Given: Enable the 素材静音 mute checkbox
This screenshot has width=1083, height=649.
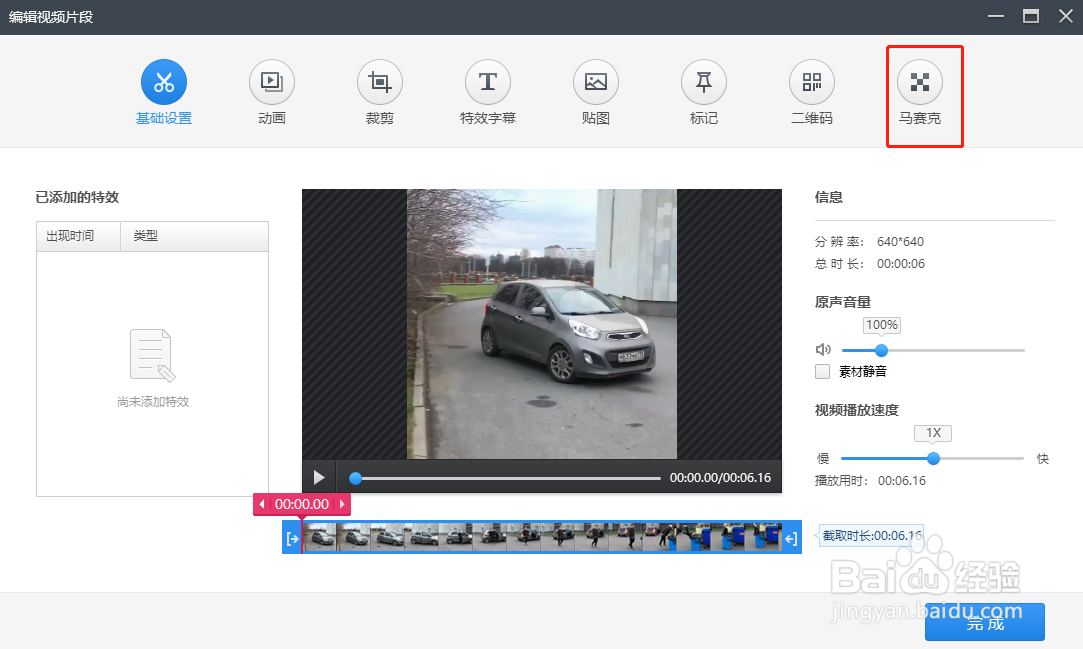Looking at the screenshot, I should click(x=822, y=371).
